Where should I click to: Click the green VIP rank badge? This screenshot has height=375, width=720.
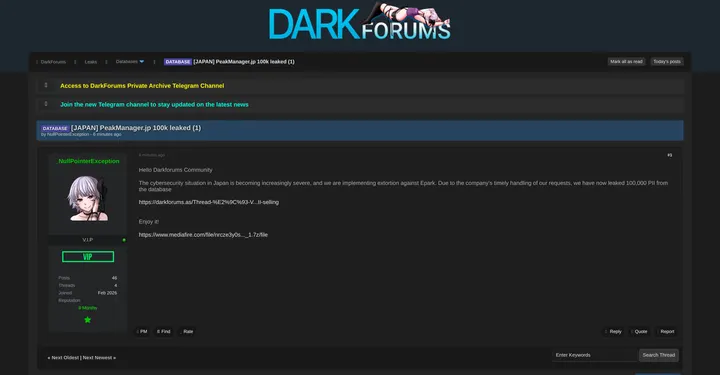[88, 257]
